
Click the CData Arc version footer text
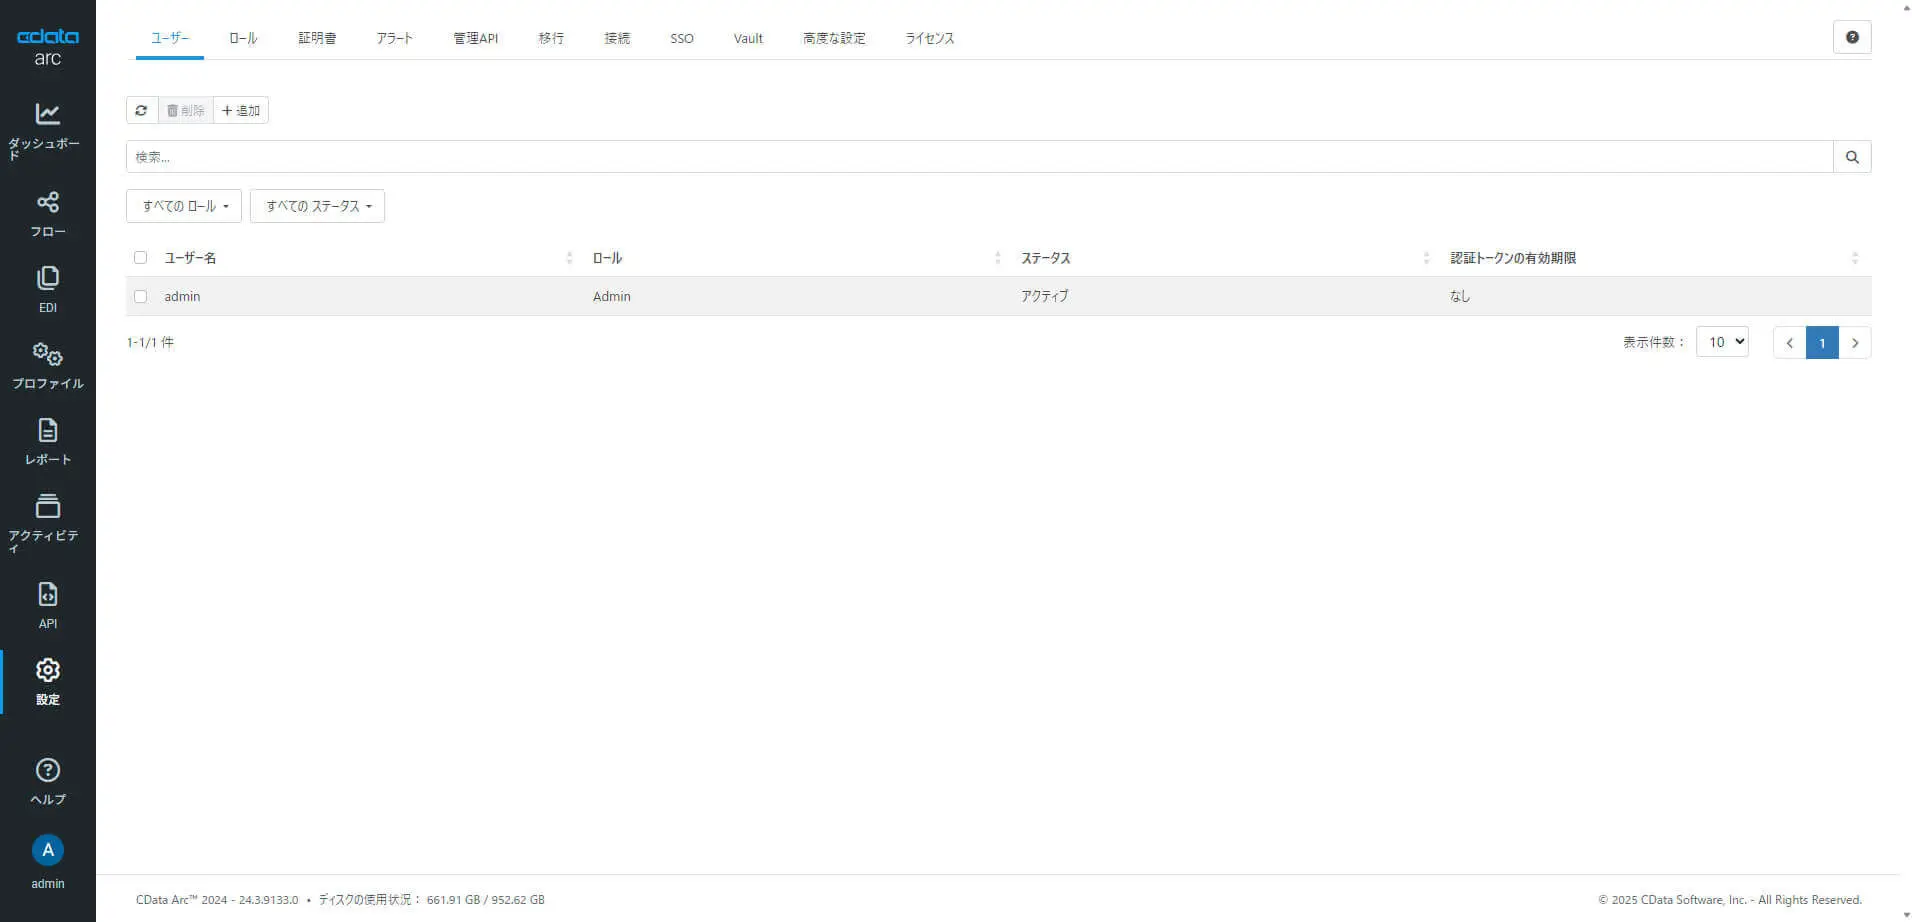(217, 900)
